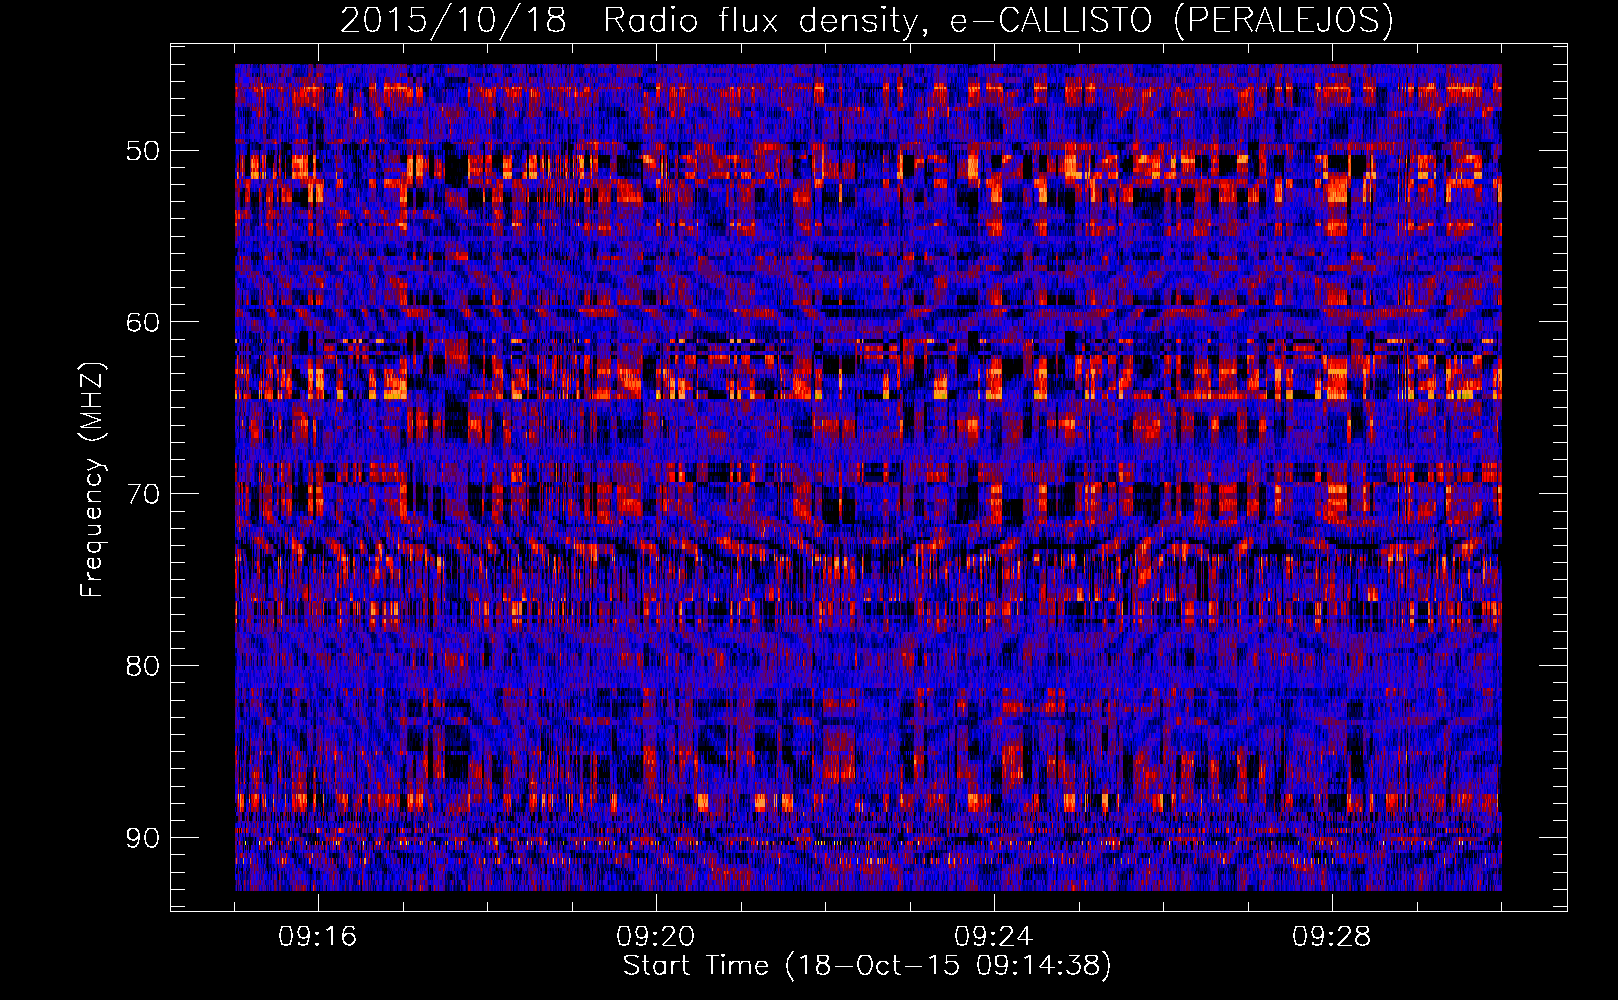Click the frequency axis label 50

click(x=142, y=151)
